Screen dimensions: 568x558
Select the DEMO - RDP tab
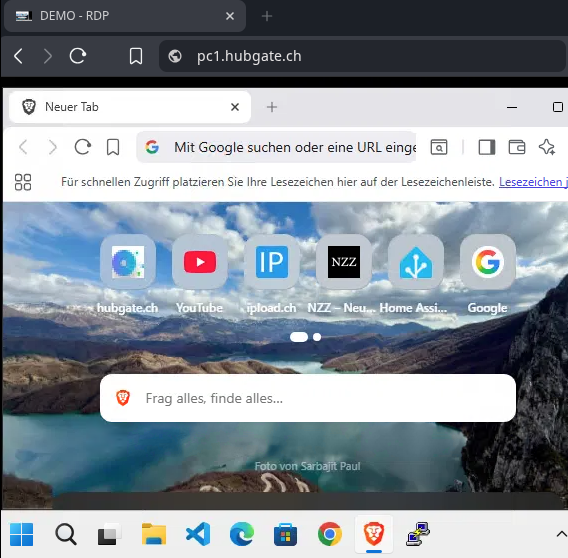point(125,16)
